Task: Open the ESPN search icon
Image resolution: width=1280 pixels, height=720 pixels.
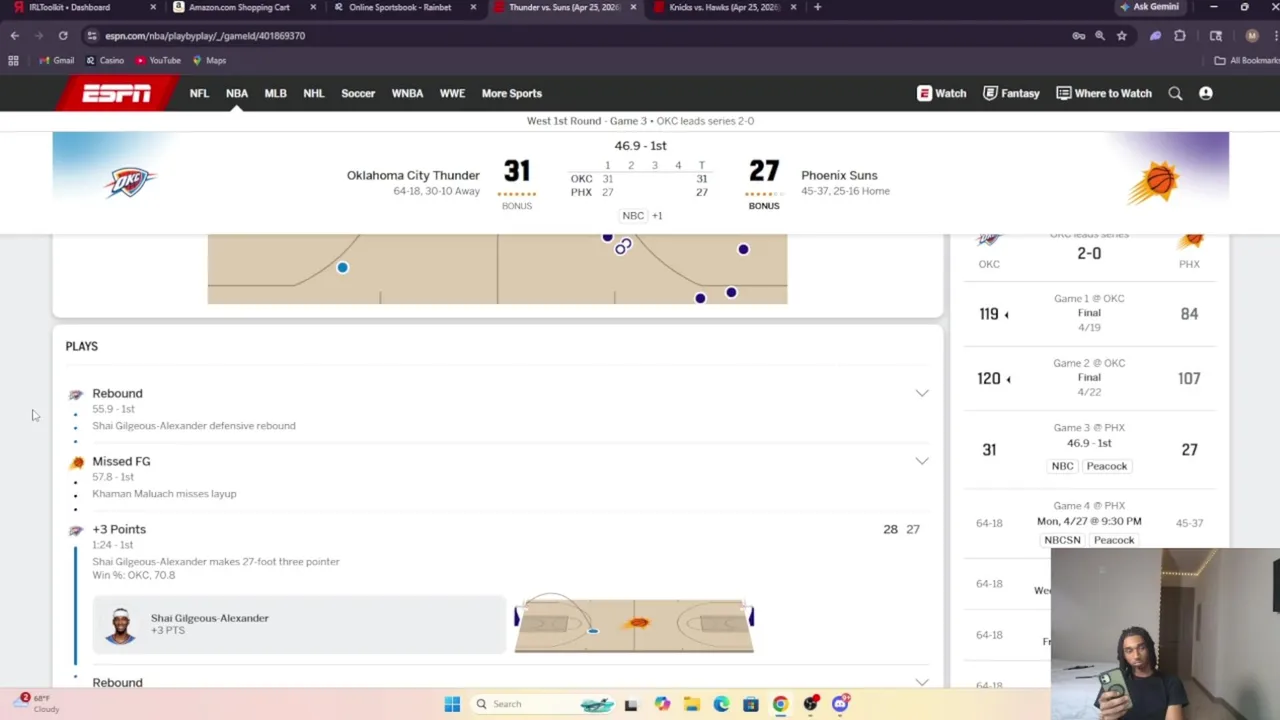Action: pyautogui.click(x=1175, y=93)
